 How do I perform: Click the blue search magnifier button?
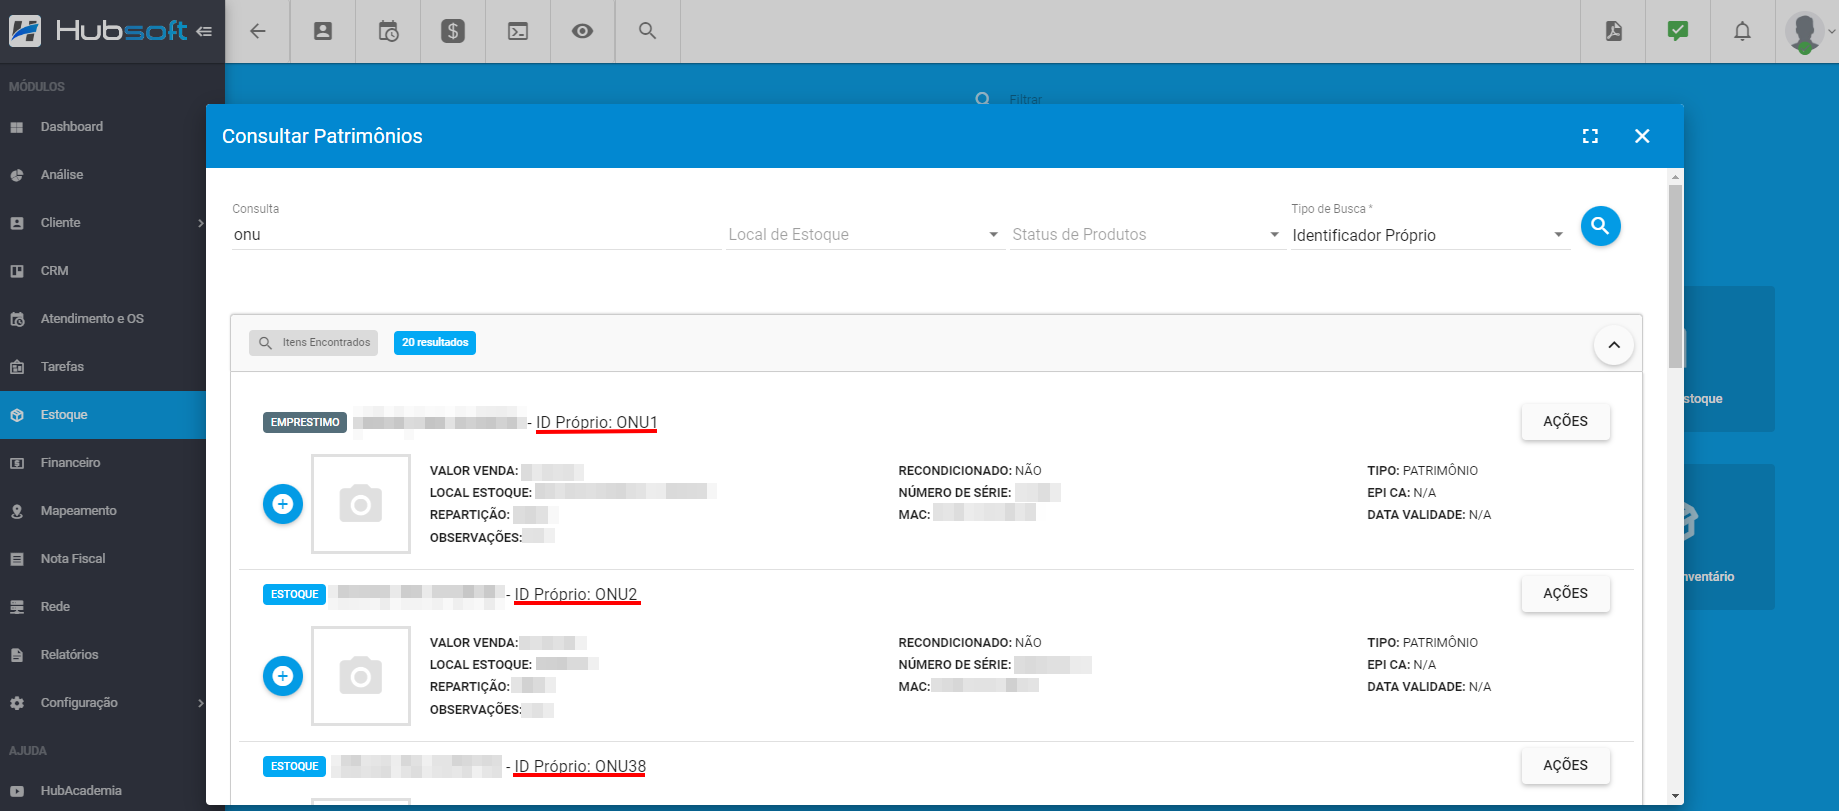click(1600, 226)
